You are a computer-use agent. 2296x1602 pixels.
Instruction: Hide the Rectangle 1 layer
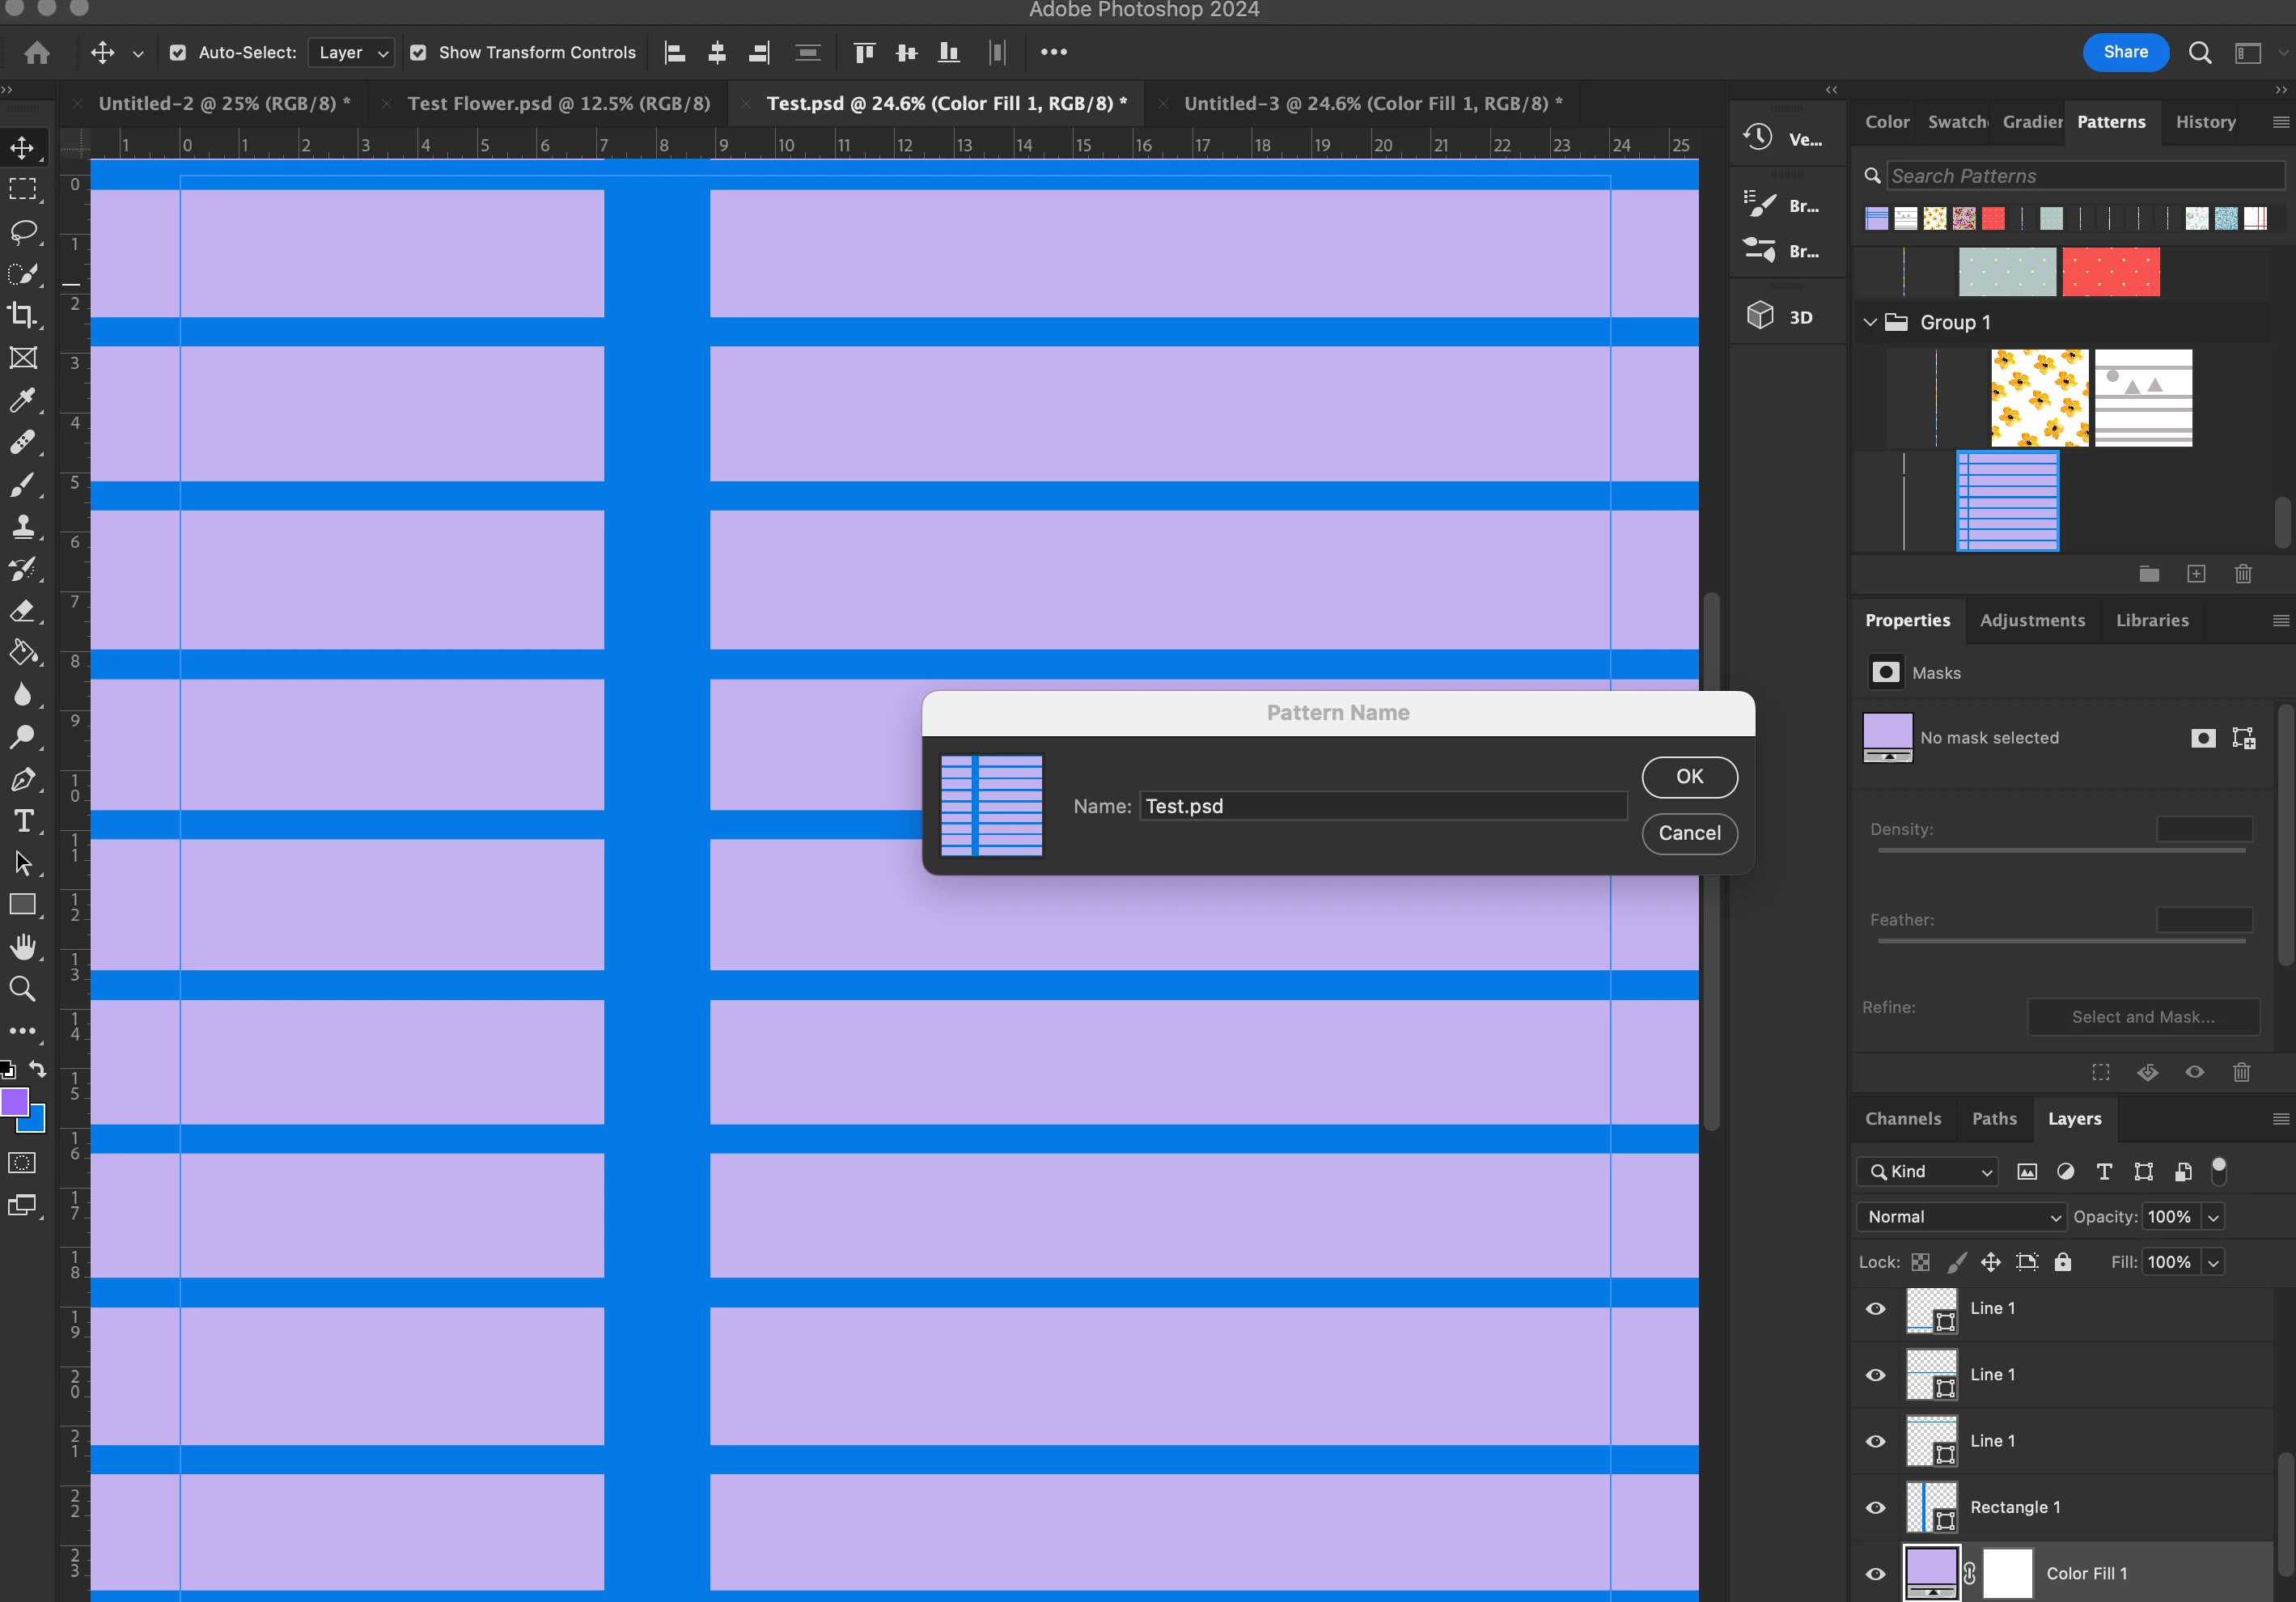click(1875, 1508)
